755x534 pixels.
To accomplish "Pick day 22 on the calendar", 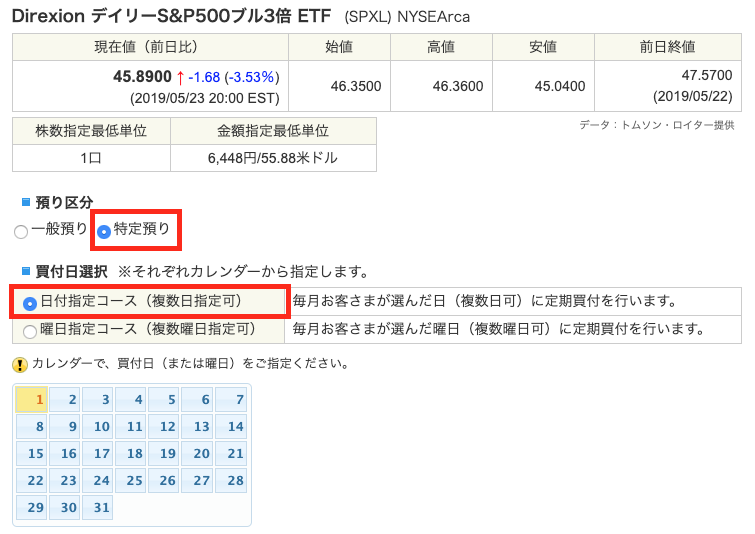I will click(x=32, y=481).
